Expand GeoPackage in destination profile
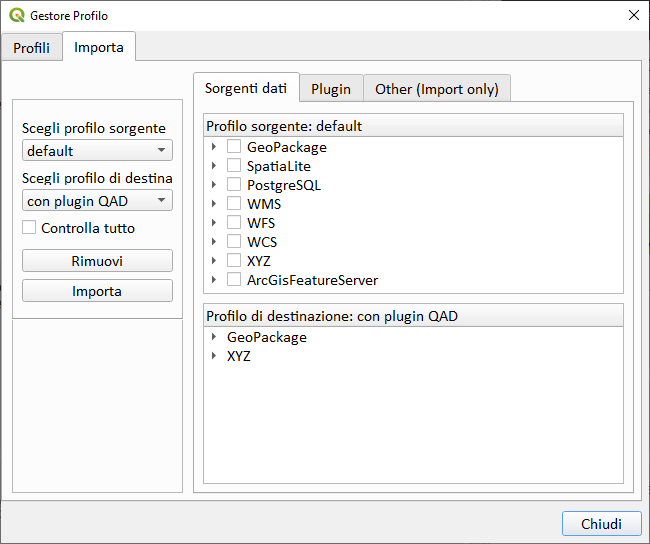Image resolution: width=650 pixels, height=544 pixels. pyautogui.click(x=214, y=337)
